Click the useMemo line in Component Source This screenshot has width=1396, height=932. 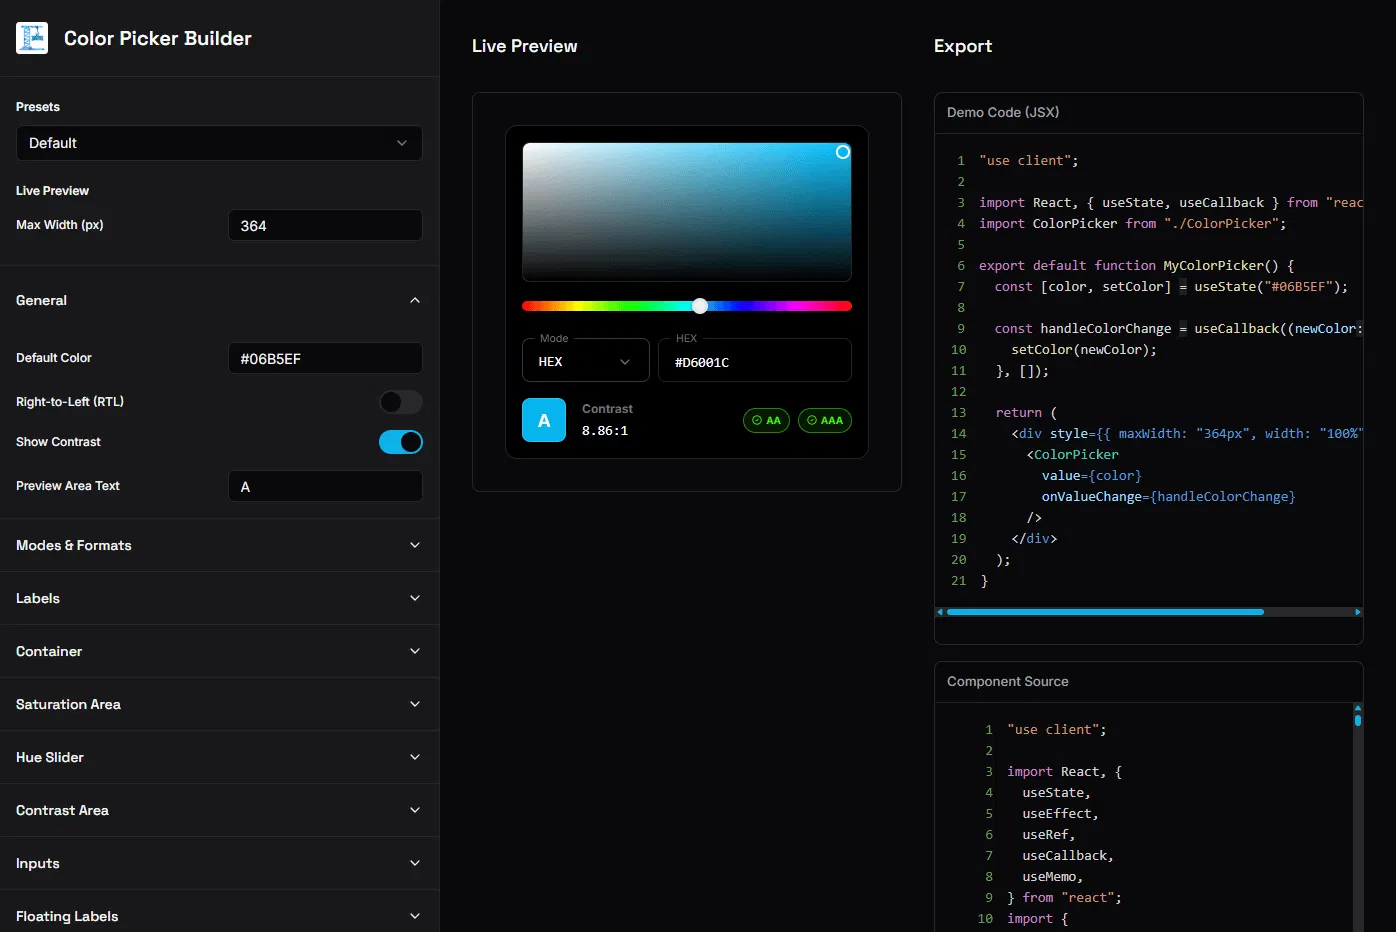click(x=1052, y=876)
